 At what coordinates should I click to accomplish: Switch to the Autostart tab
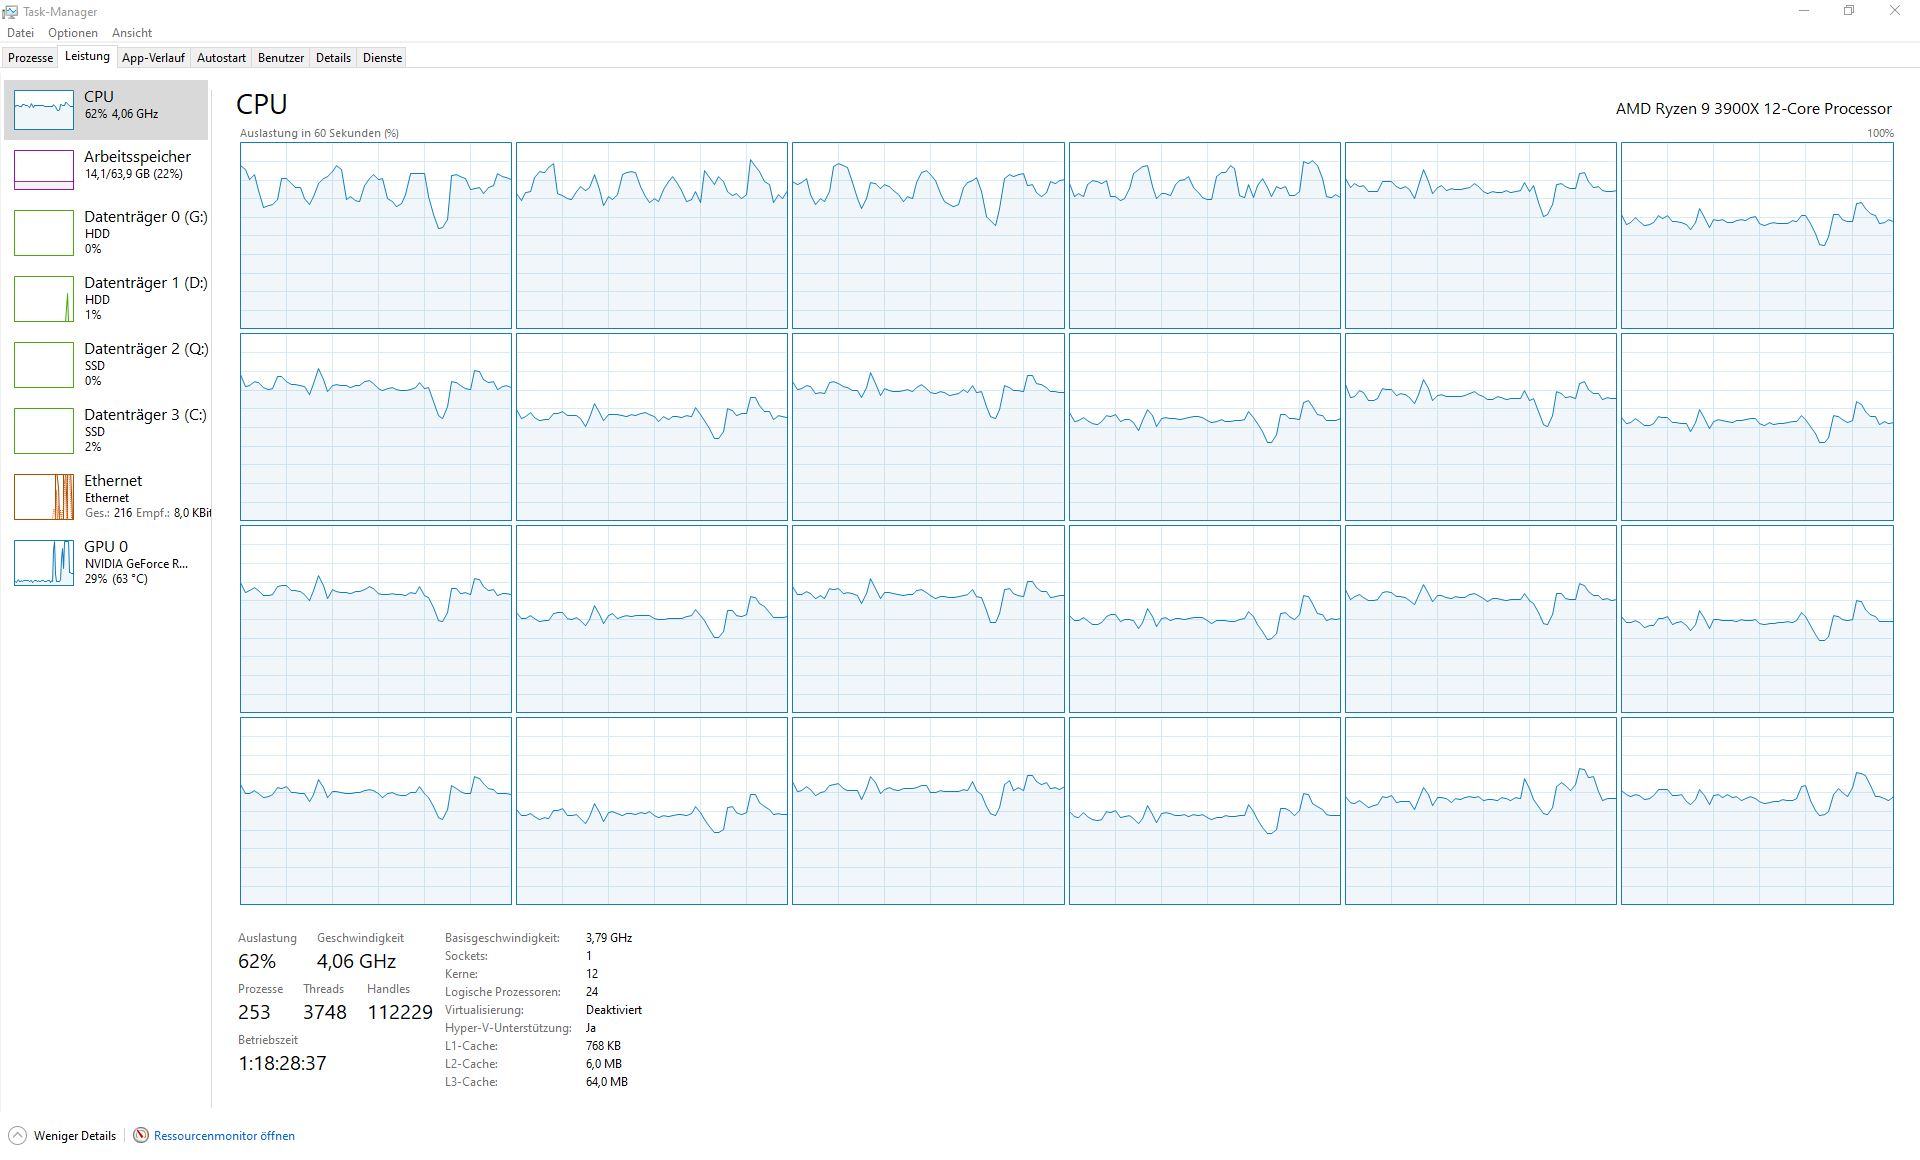(x=221, y=58)
